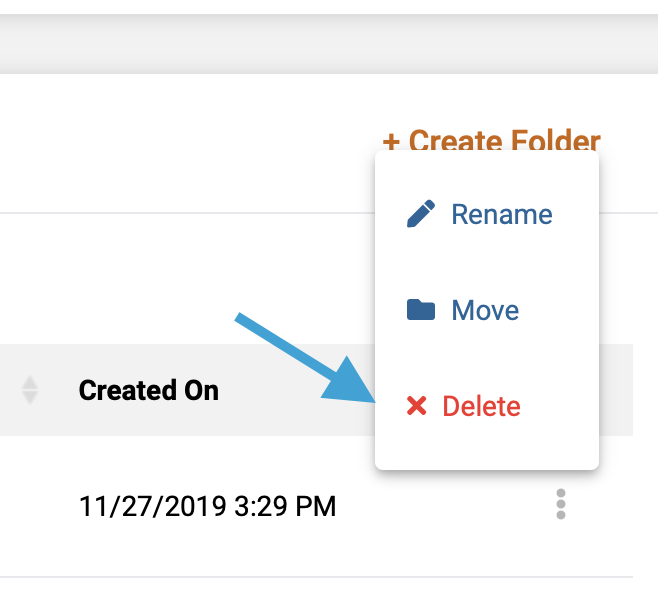
Task: Click the plus icon before Create Folder
Action: pyautogui.click(x=391, y=142)
